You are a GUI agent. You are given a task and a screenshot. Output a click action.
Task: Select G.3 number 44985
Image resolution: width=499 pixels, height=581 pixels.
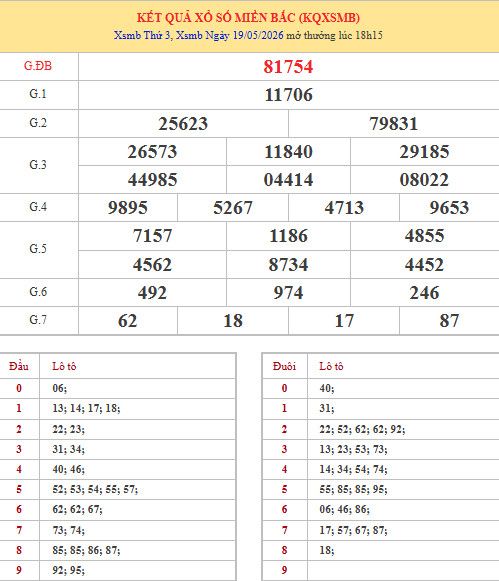[x=152, y=180]
